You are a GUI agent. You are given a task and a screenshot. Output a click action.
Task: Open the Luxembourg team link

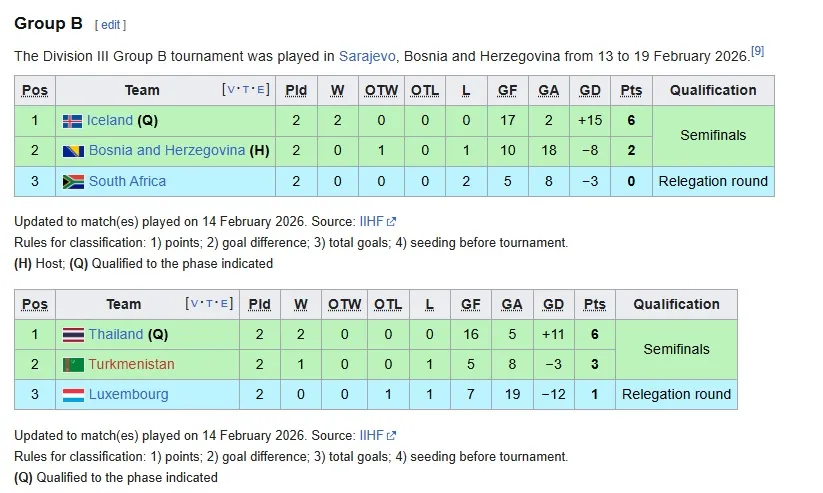tap(128, 395)
